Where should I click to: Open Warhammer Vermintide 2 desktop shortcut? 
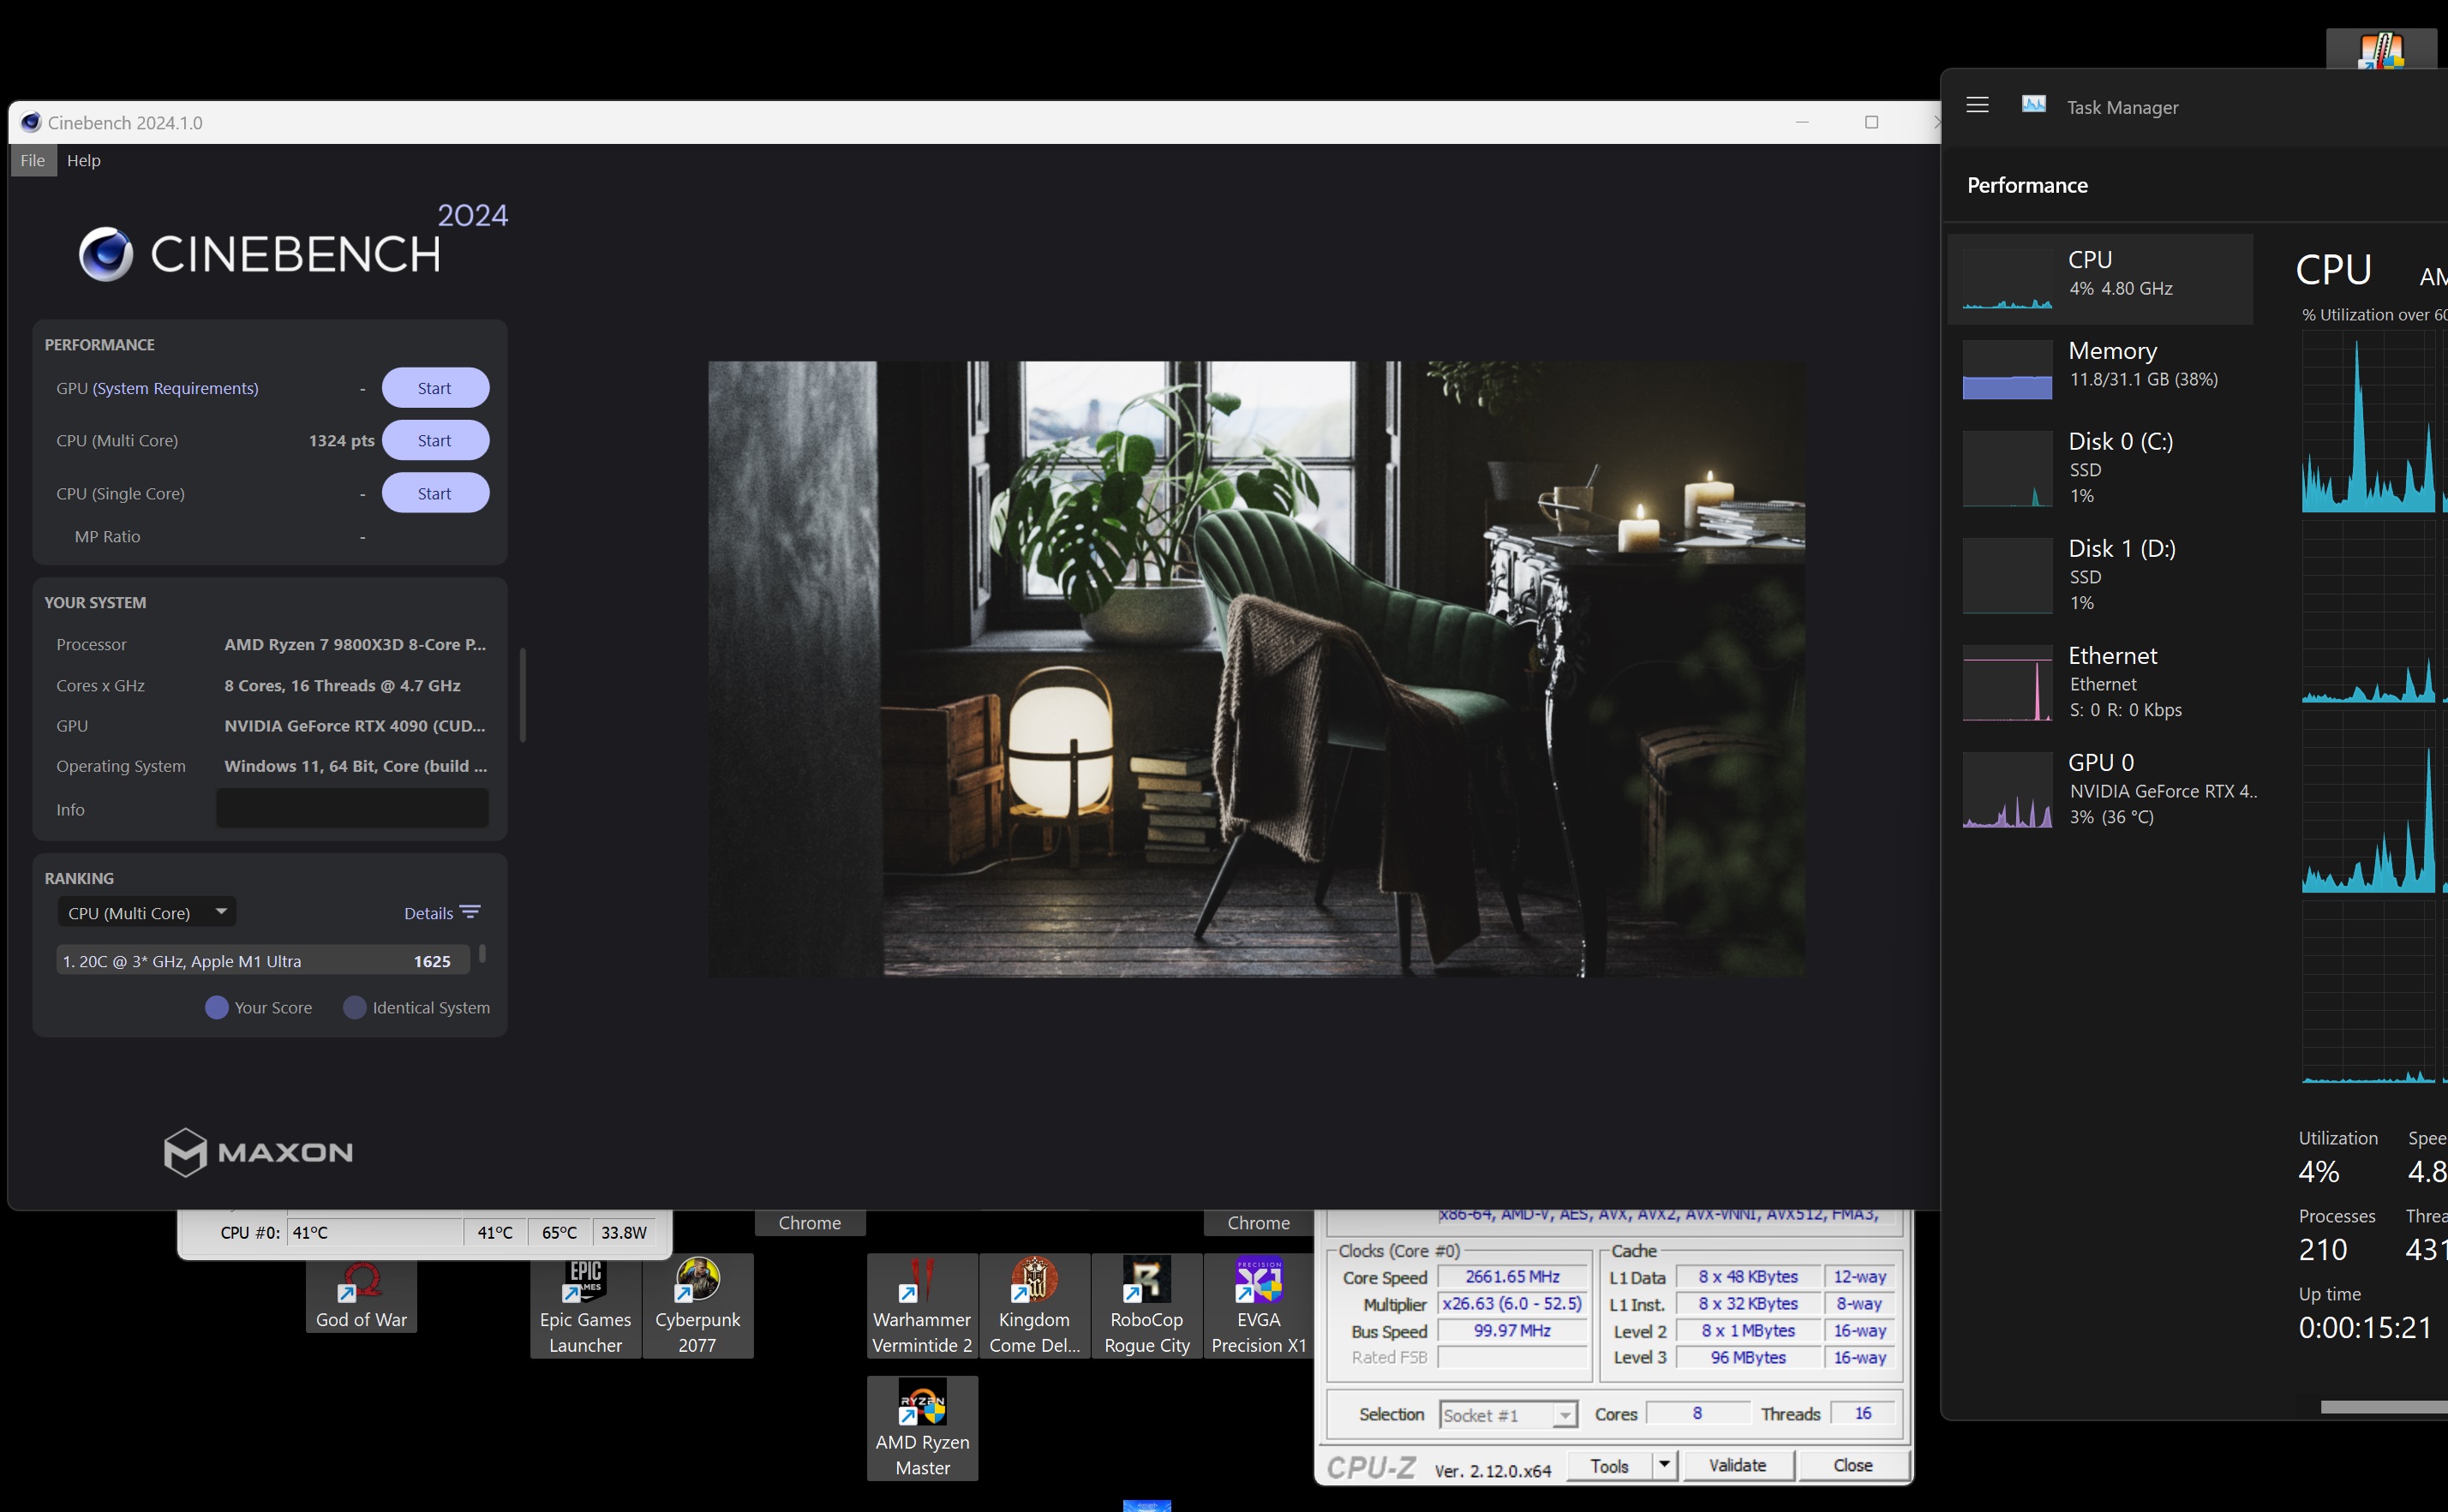coord(922,1308)
